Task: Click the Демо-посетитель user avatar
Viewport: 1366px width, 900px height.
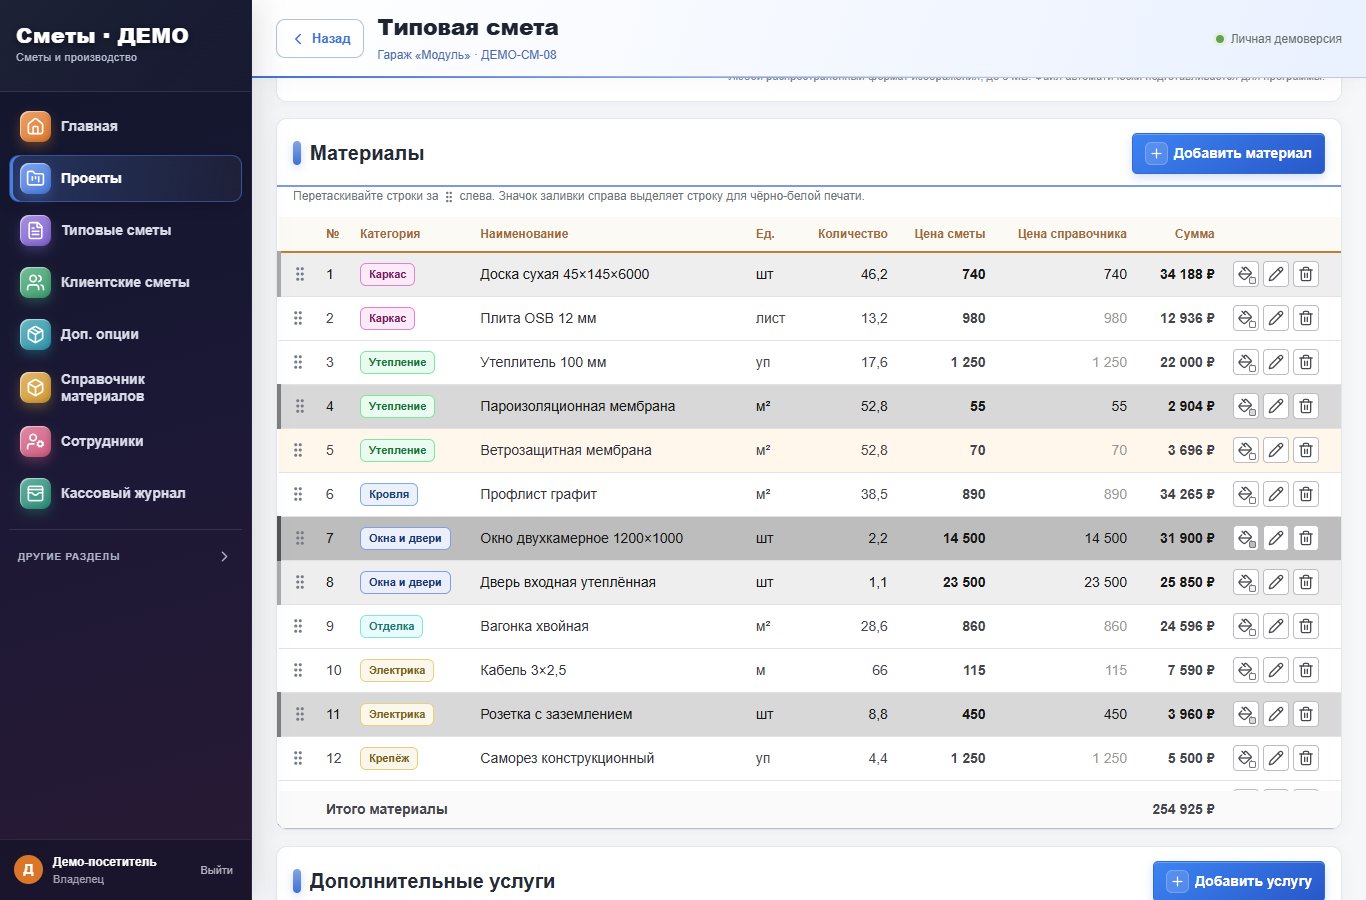Action: [28, 869]
